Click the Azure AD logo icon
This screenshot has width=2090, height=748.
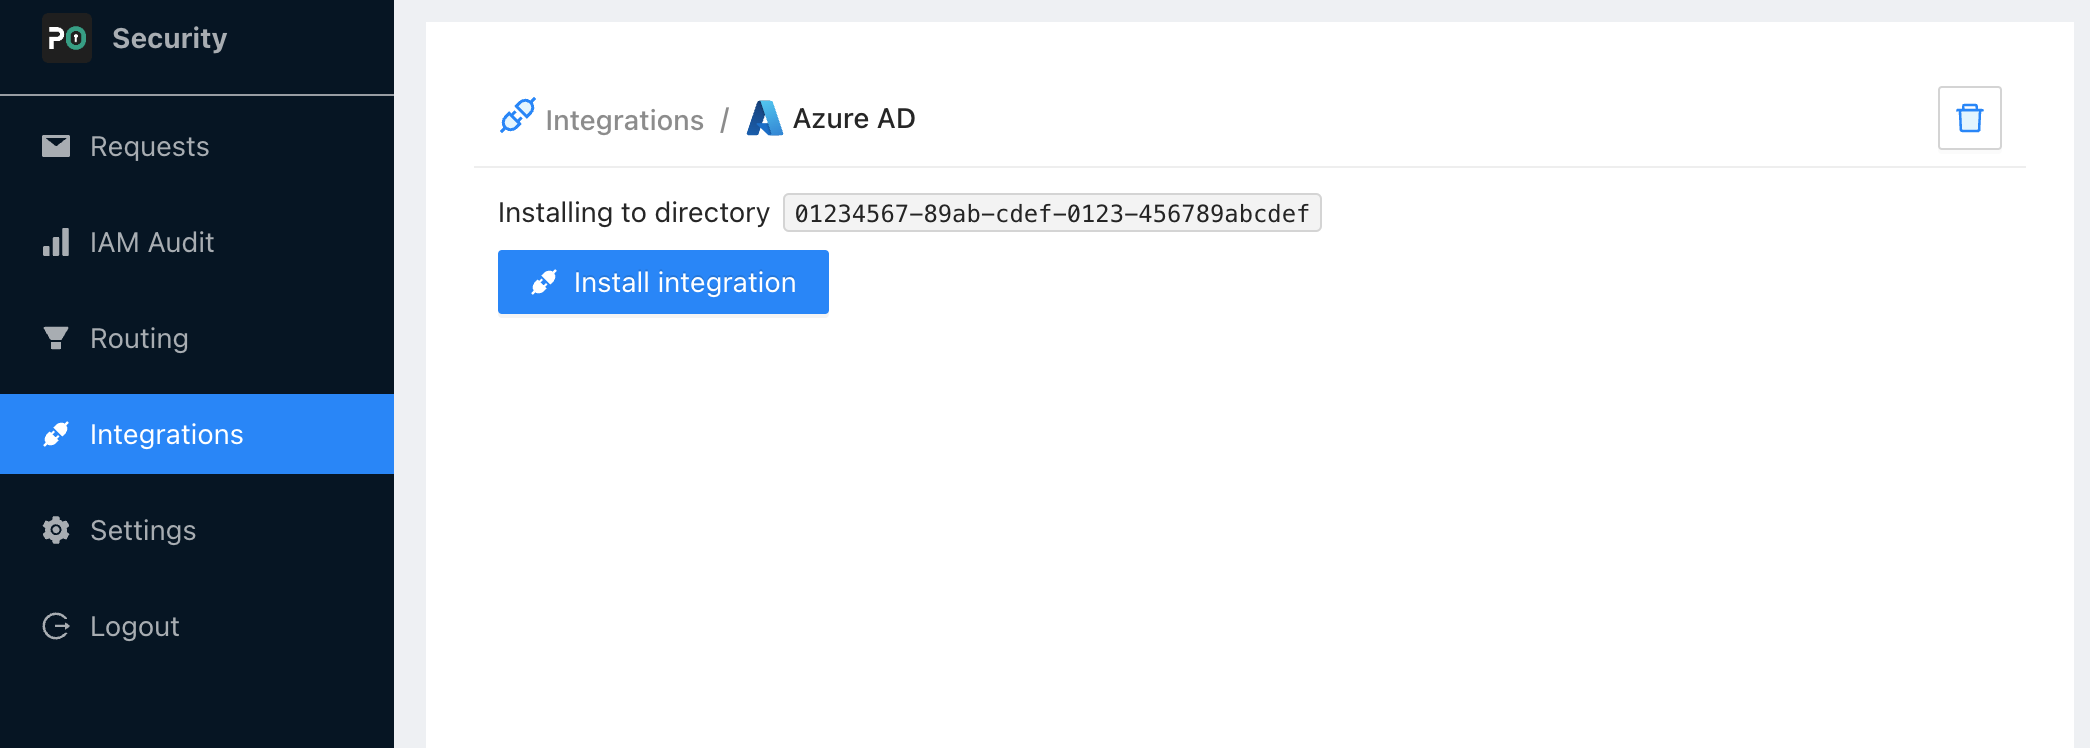click(x=765, y=118)
